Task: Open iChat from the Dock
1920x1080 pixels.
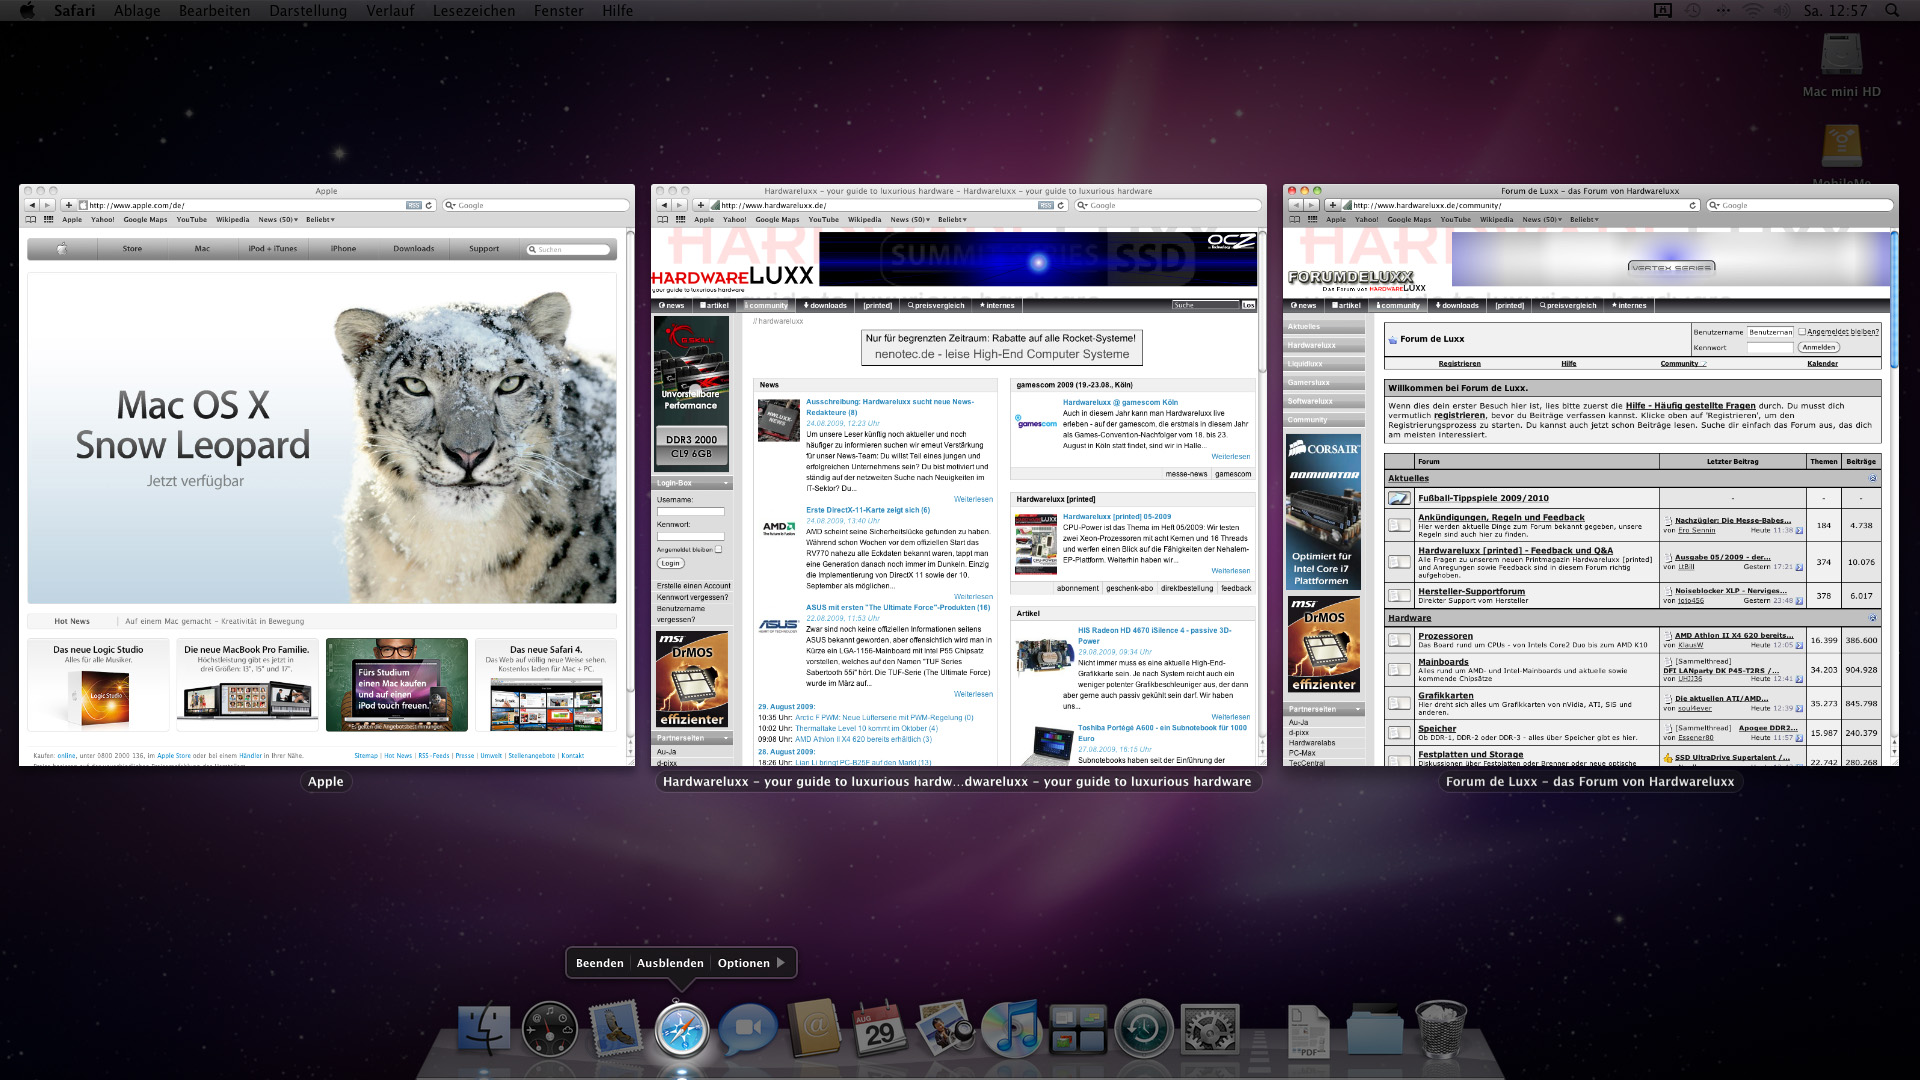Action: point(748,1029)
